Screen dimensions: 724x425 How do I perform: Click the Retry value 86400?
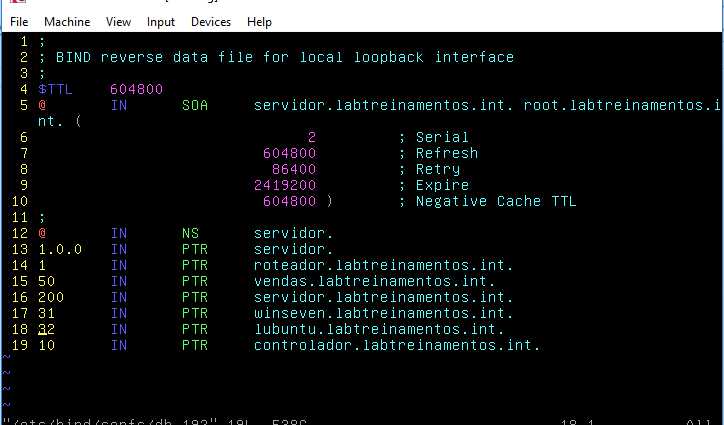(294, 169)
